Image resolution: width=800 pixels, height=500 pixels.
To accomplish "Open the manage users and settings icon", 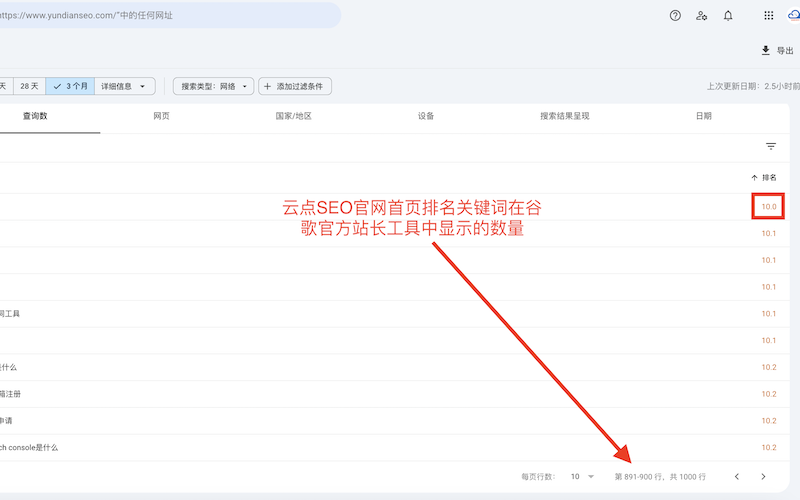I will [x=702, y=16].
